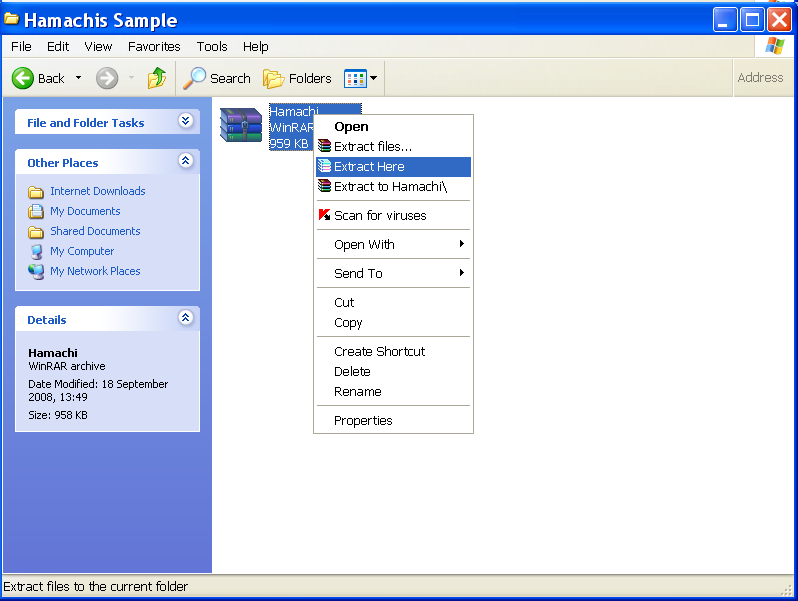Click the WinRAR icon beside Extract to Hamachi
The width and height of the screenshot is (798, 601).
click(324, 186)
